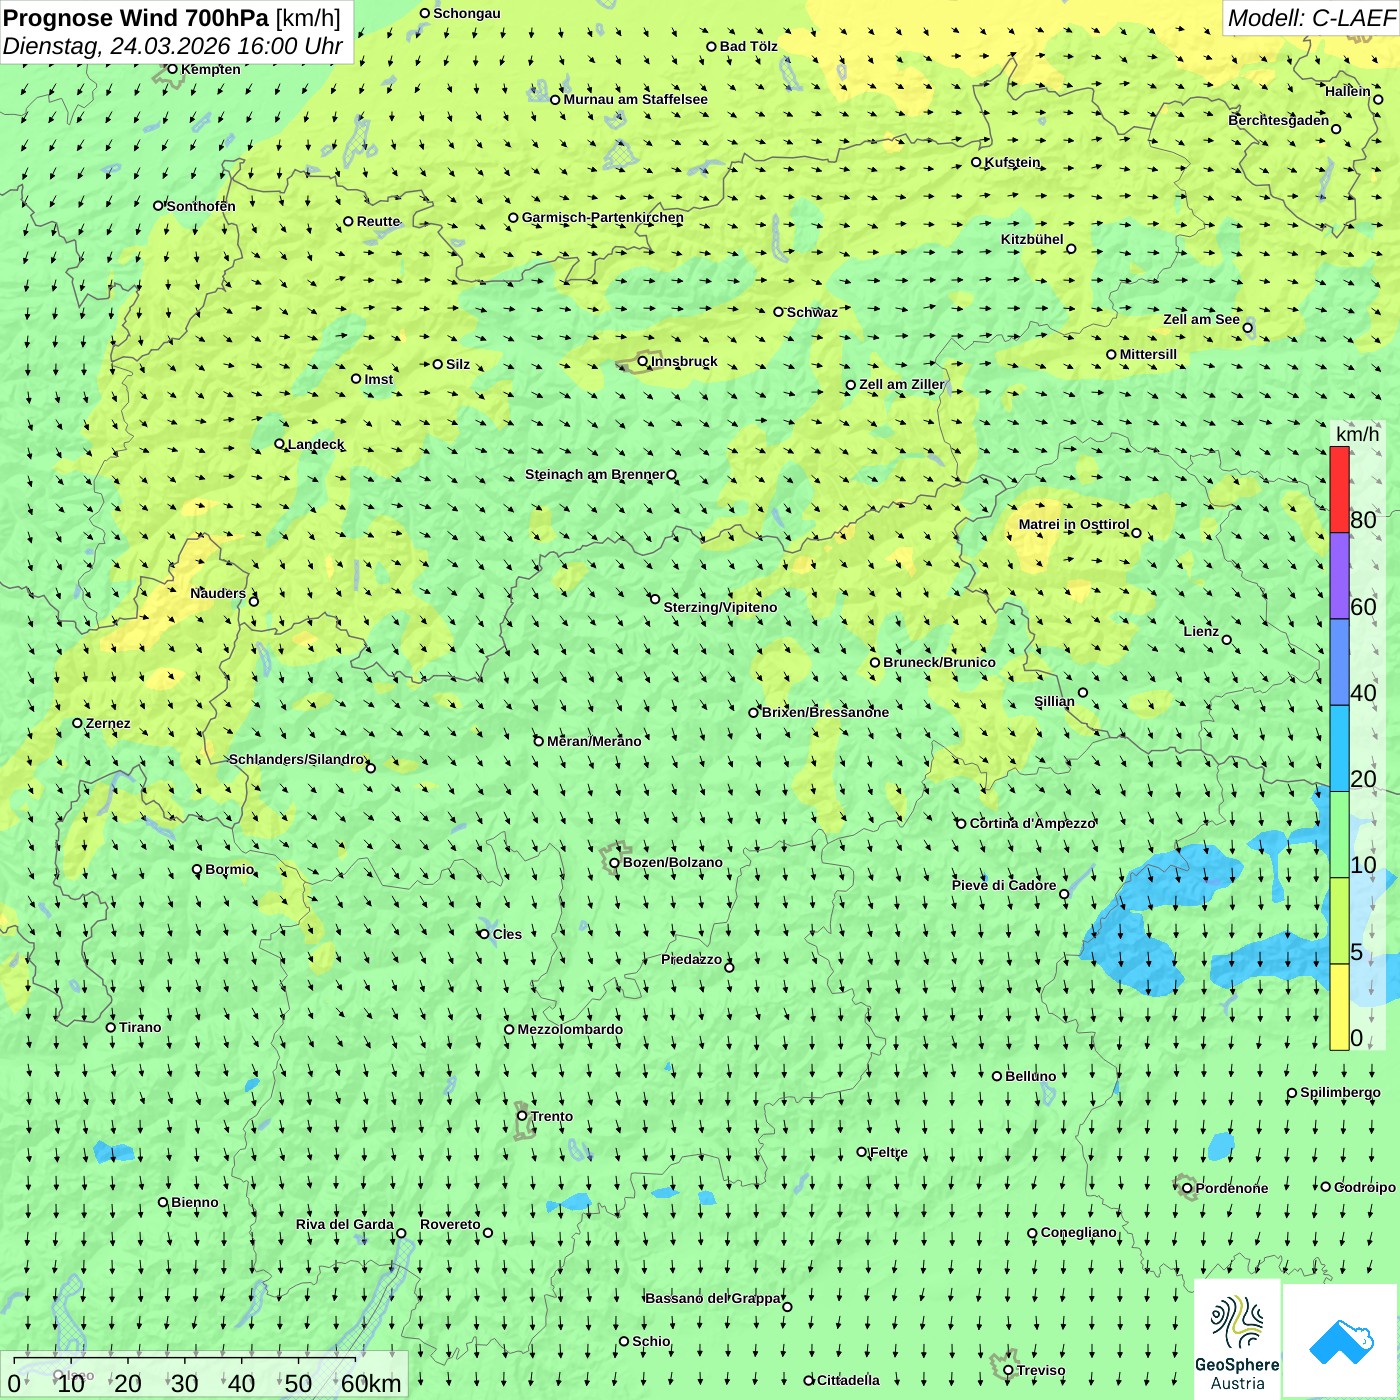Click the purple 60 km/h legend color
1400x1400 pixels.
coord(1339,576)
